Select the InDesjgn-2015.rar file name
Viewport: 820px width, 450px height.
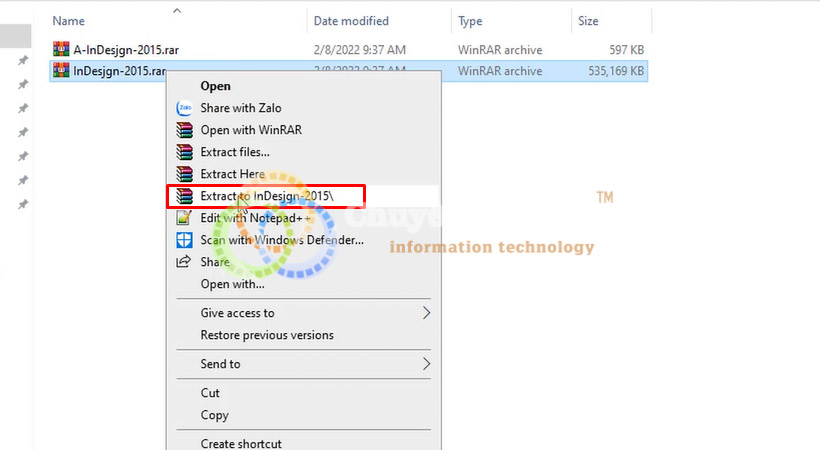(120, 71)
